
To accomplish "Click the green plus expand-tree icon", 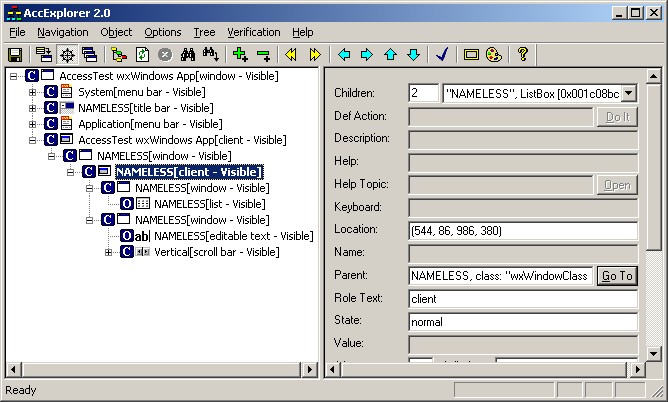I will point(239,54).
